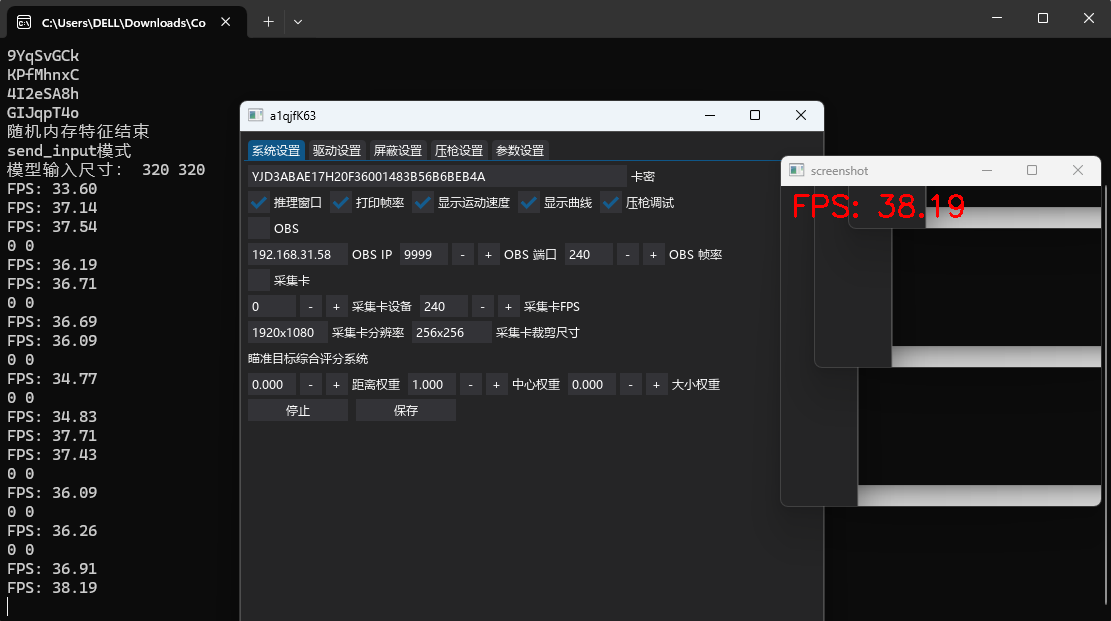Click the app icon in the a1qjfK63 title bar
This screenshot has height=621, width=1111.
click(256, 115)
